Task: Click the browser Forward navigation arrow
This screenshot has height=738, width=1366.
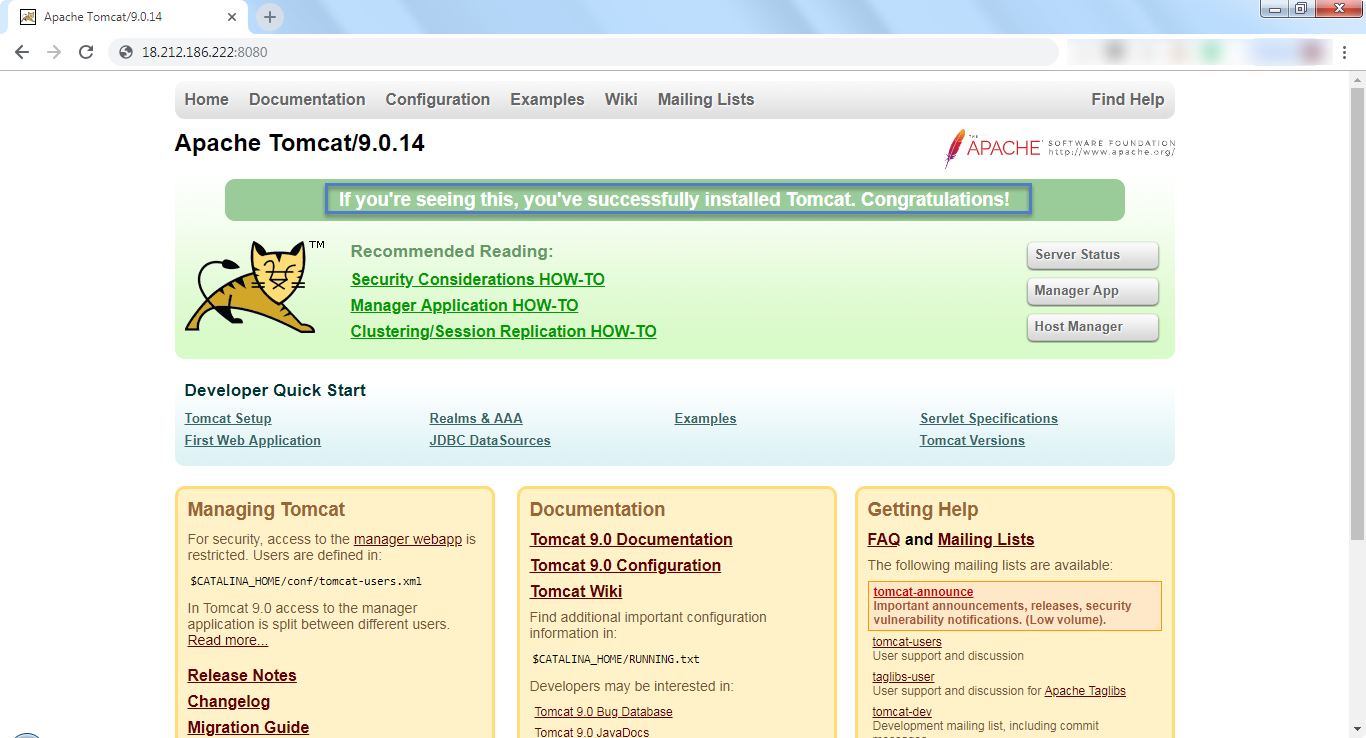Action: pyautogui.click(x=53, y=51)
